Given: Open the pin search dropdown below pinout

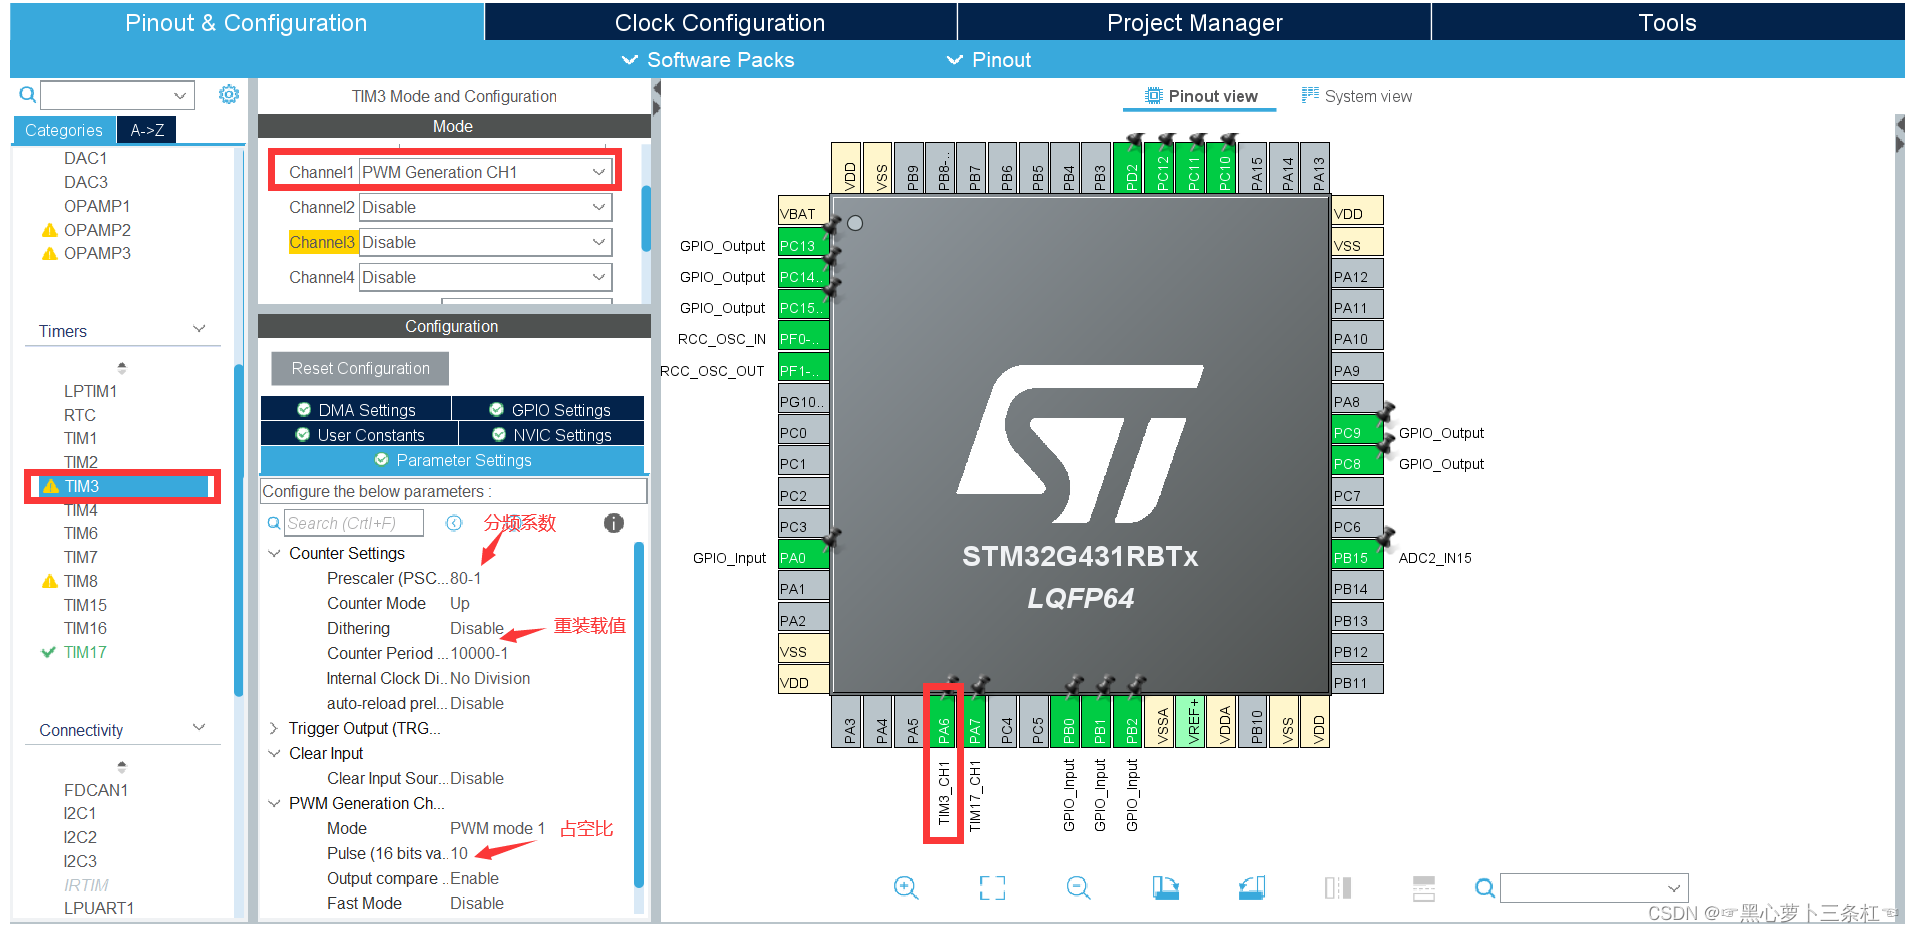Looking at the screenshot, I should 1675,888.
